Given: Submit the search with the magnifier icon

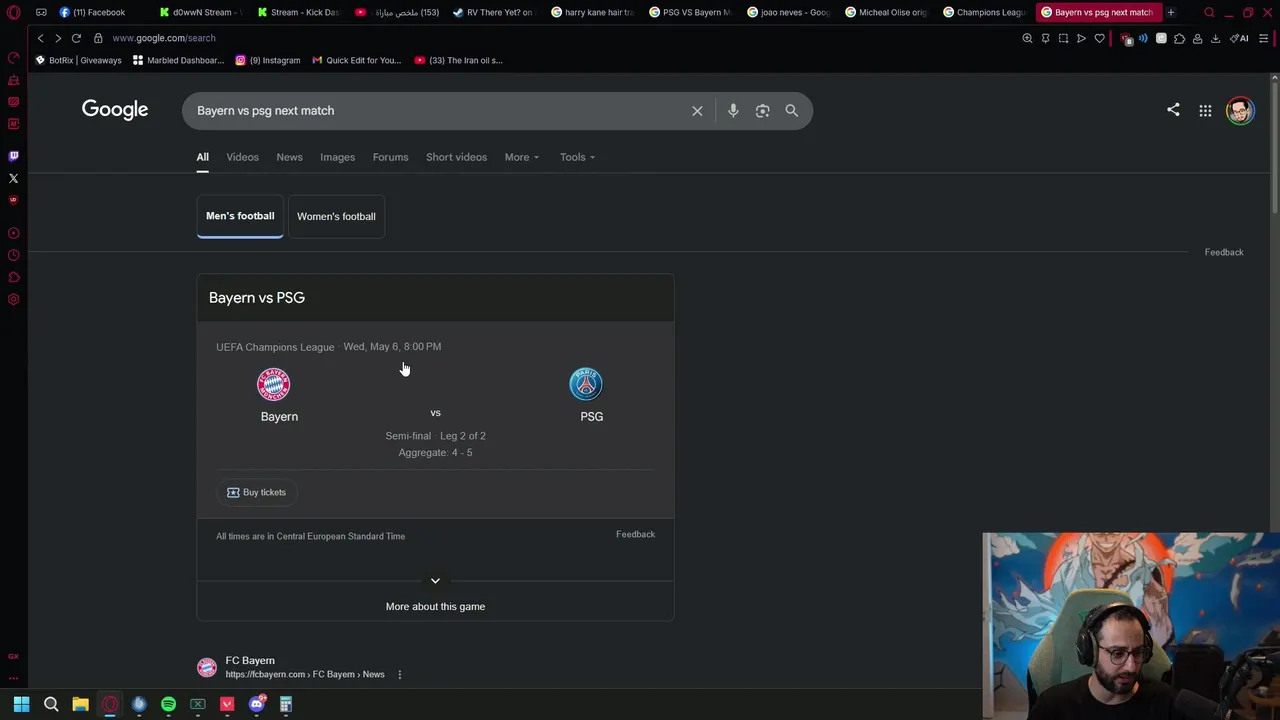Looking at the screenshot, I should [792, 111].
